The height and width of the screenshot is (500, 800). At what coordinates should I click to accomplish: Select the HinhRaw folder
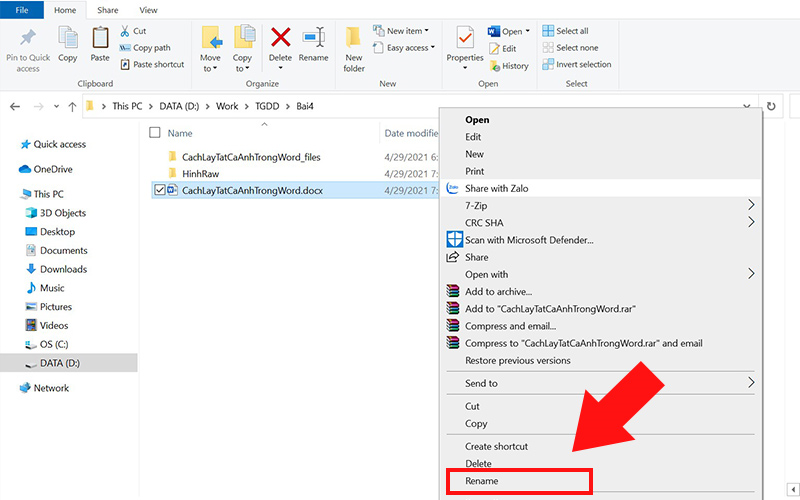click(201, 173)
